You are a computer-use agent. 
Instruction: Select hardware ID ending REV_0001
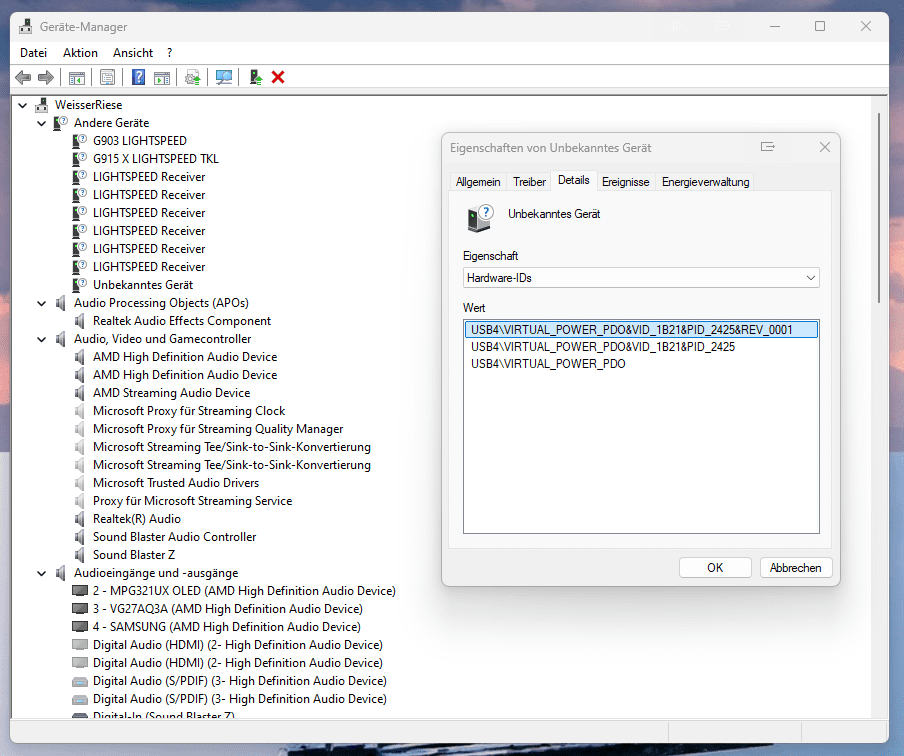(x=641, y=329)
